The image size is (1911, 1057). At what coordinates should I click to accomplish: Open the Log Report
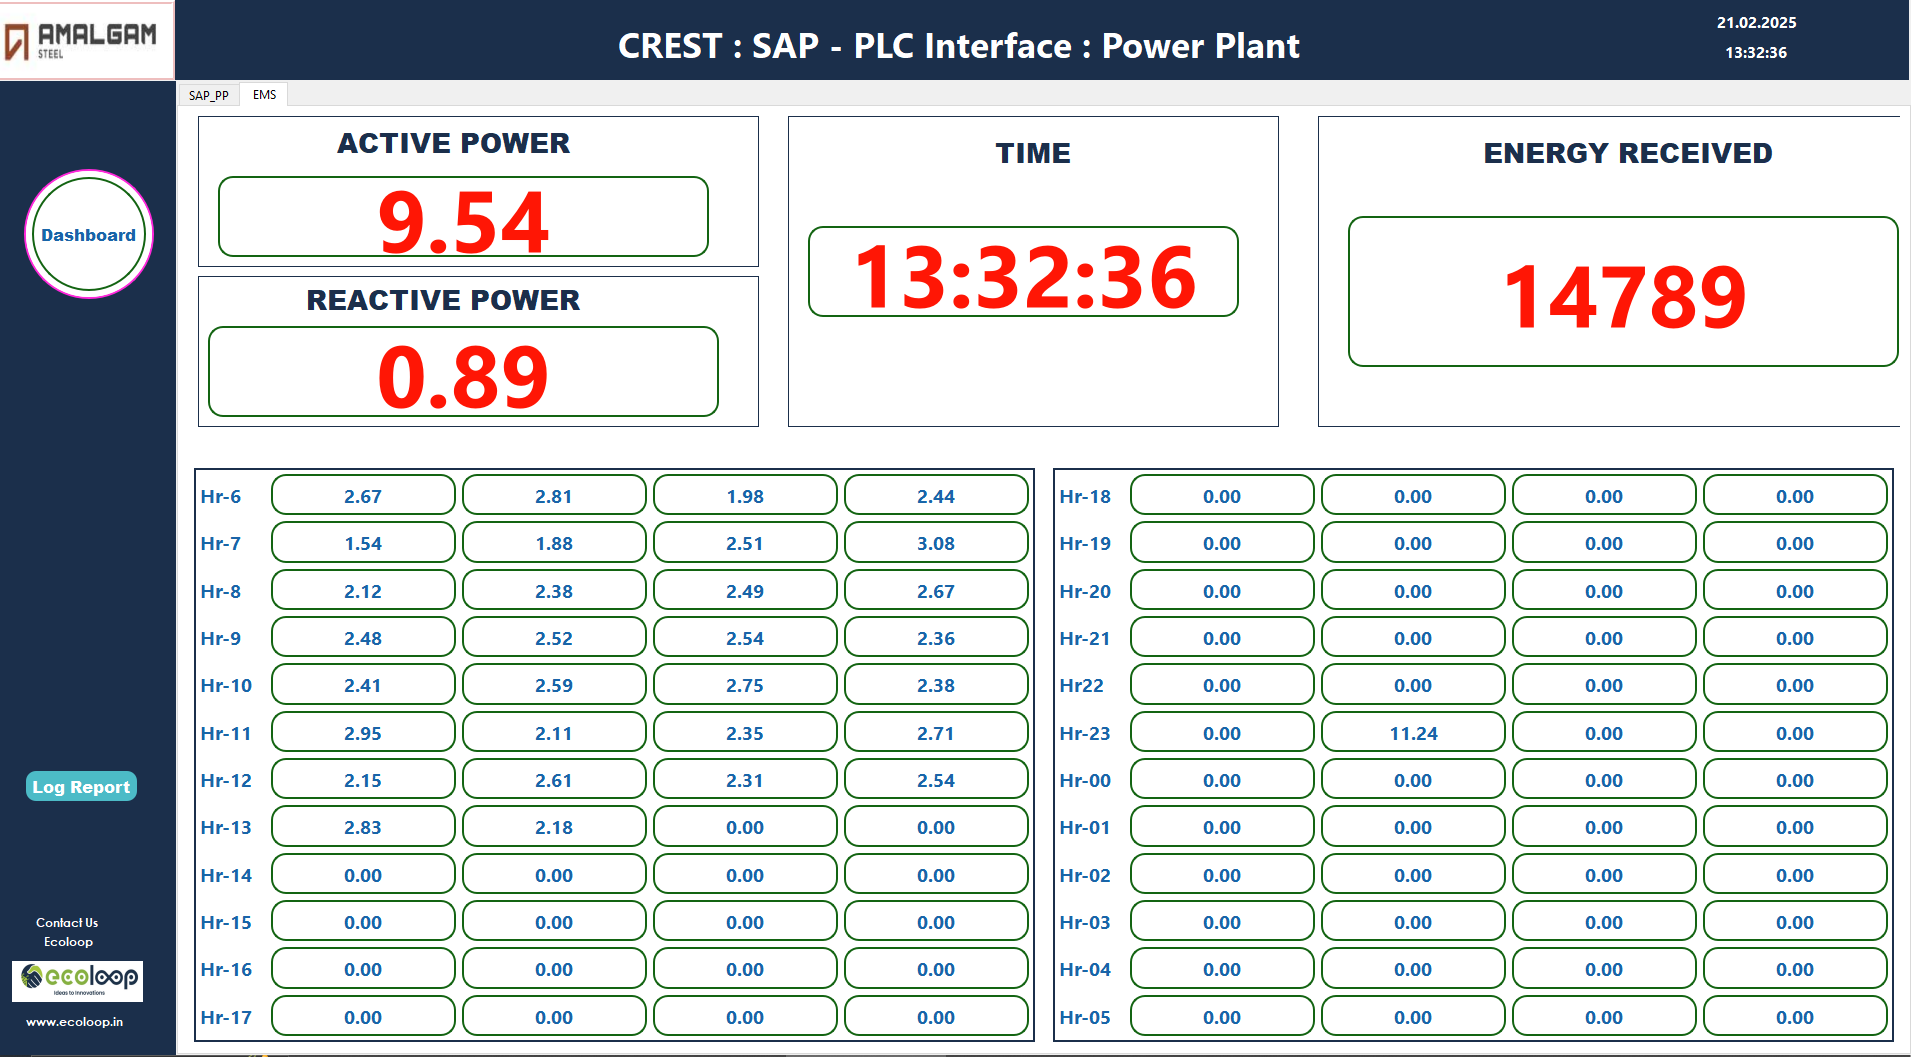click(80, 787)
